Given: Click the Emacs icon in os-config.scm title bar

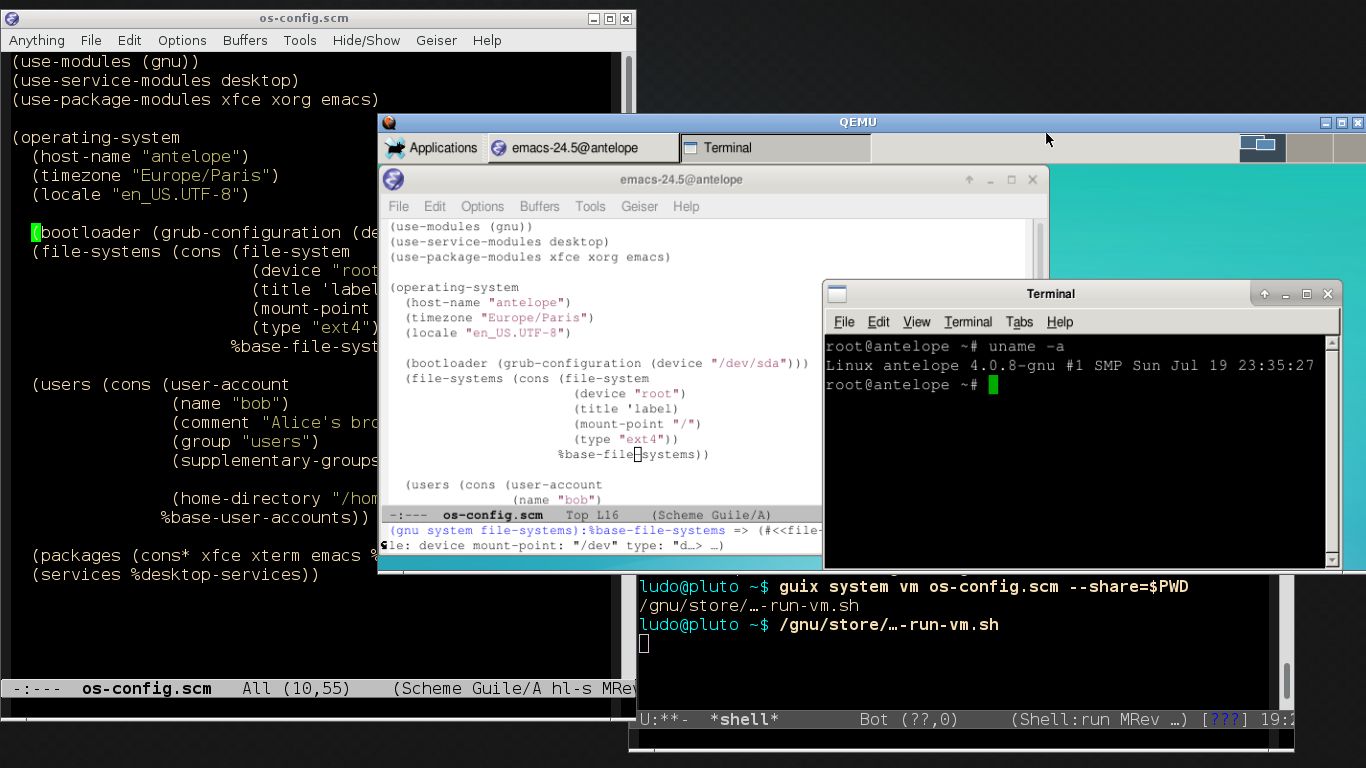Looking at the screenshot, I should [x=12, y=19].
